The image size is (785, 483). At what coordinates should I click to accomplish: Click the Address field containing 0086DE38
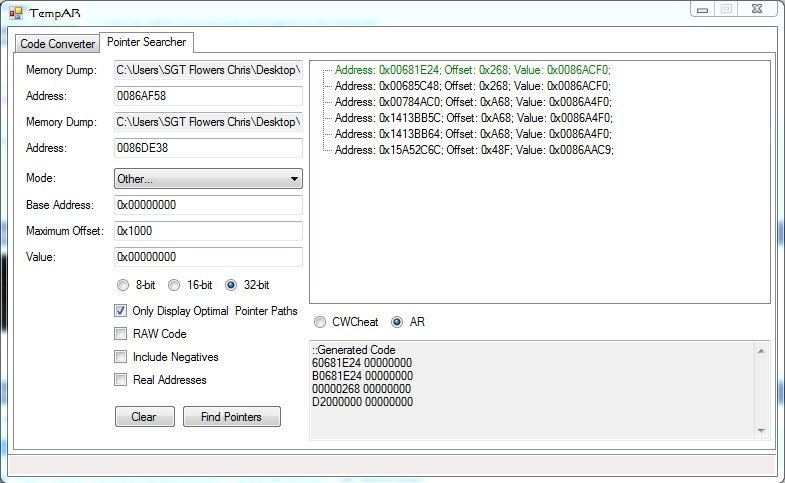[x=208, y=148]
